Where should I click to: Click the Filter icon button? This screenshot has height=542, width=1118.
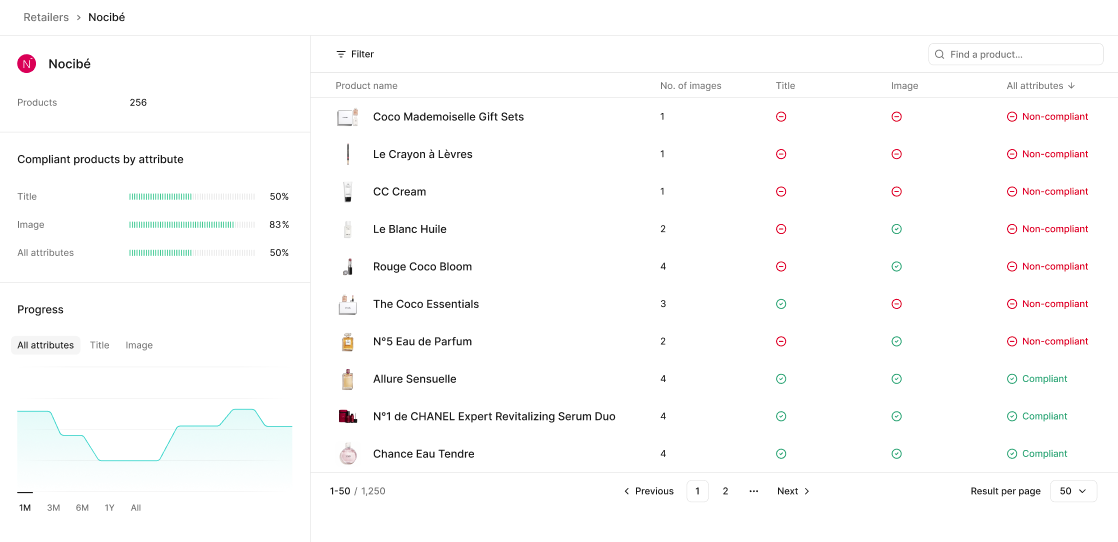[341, 54]
